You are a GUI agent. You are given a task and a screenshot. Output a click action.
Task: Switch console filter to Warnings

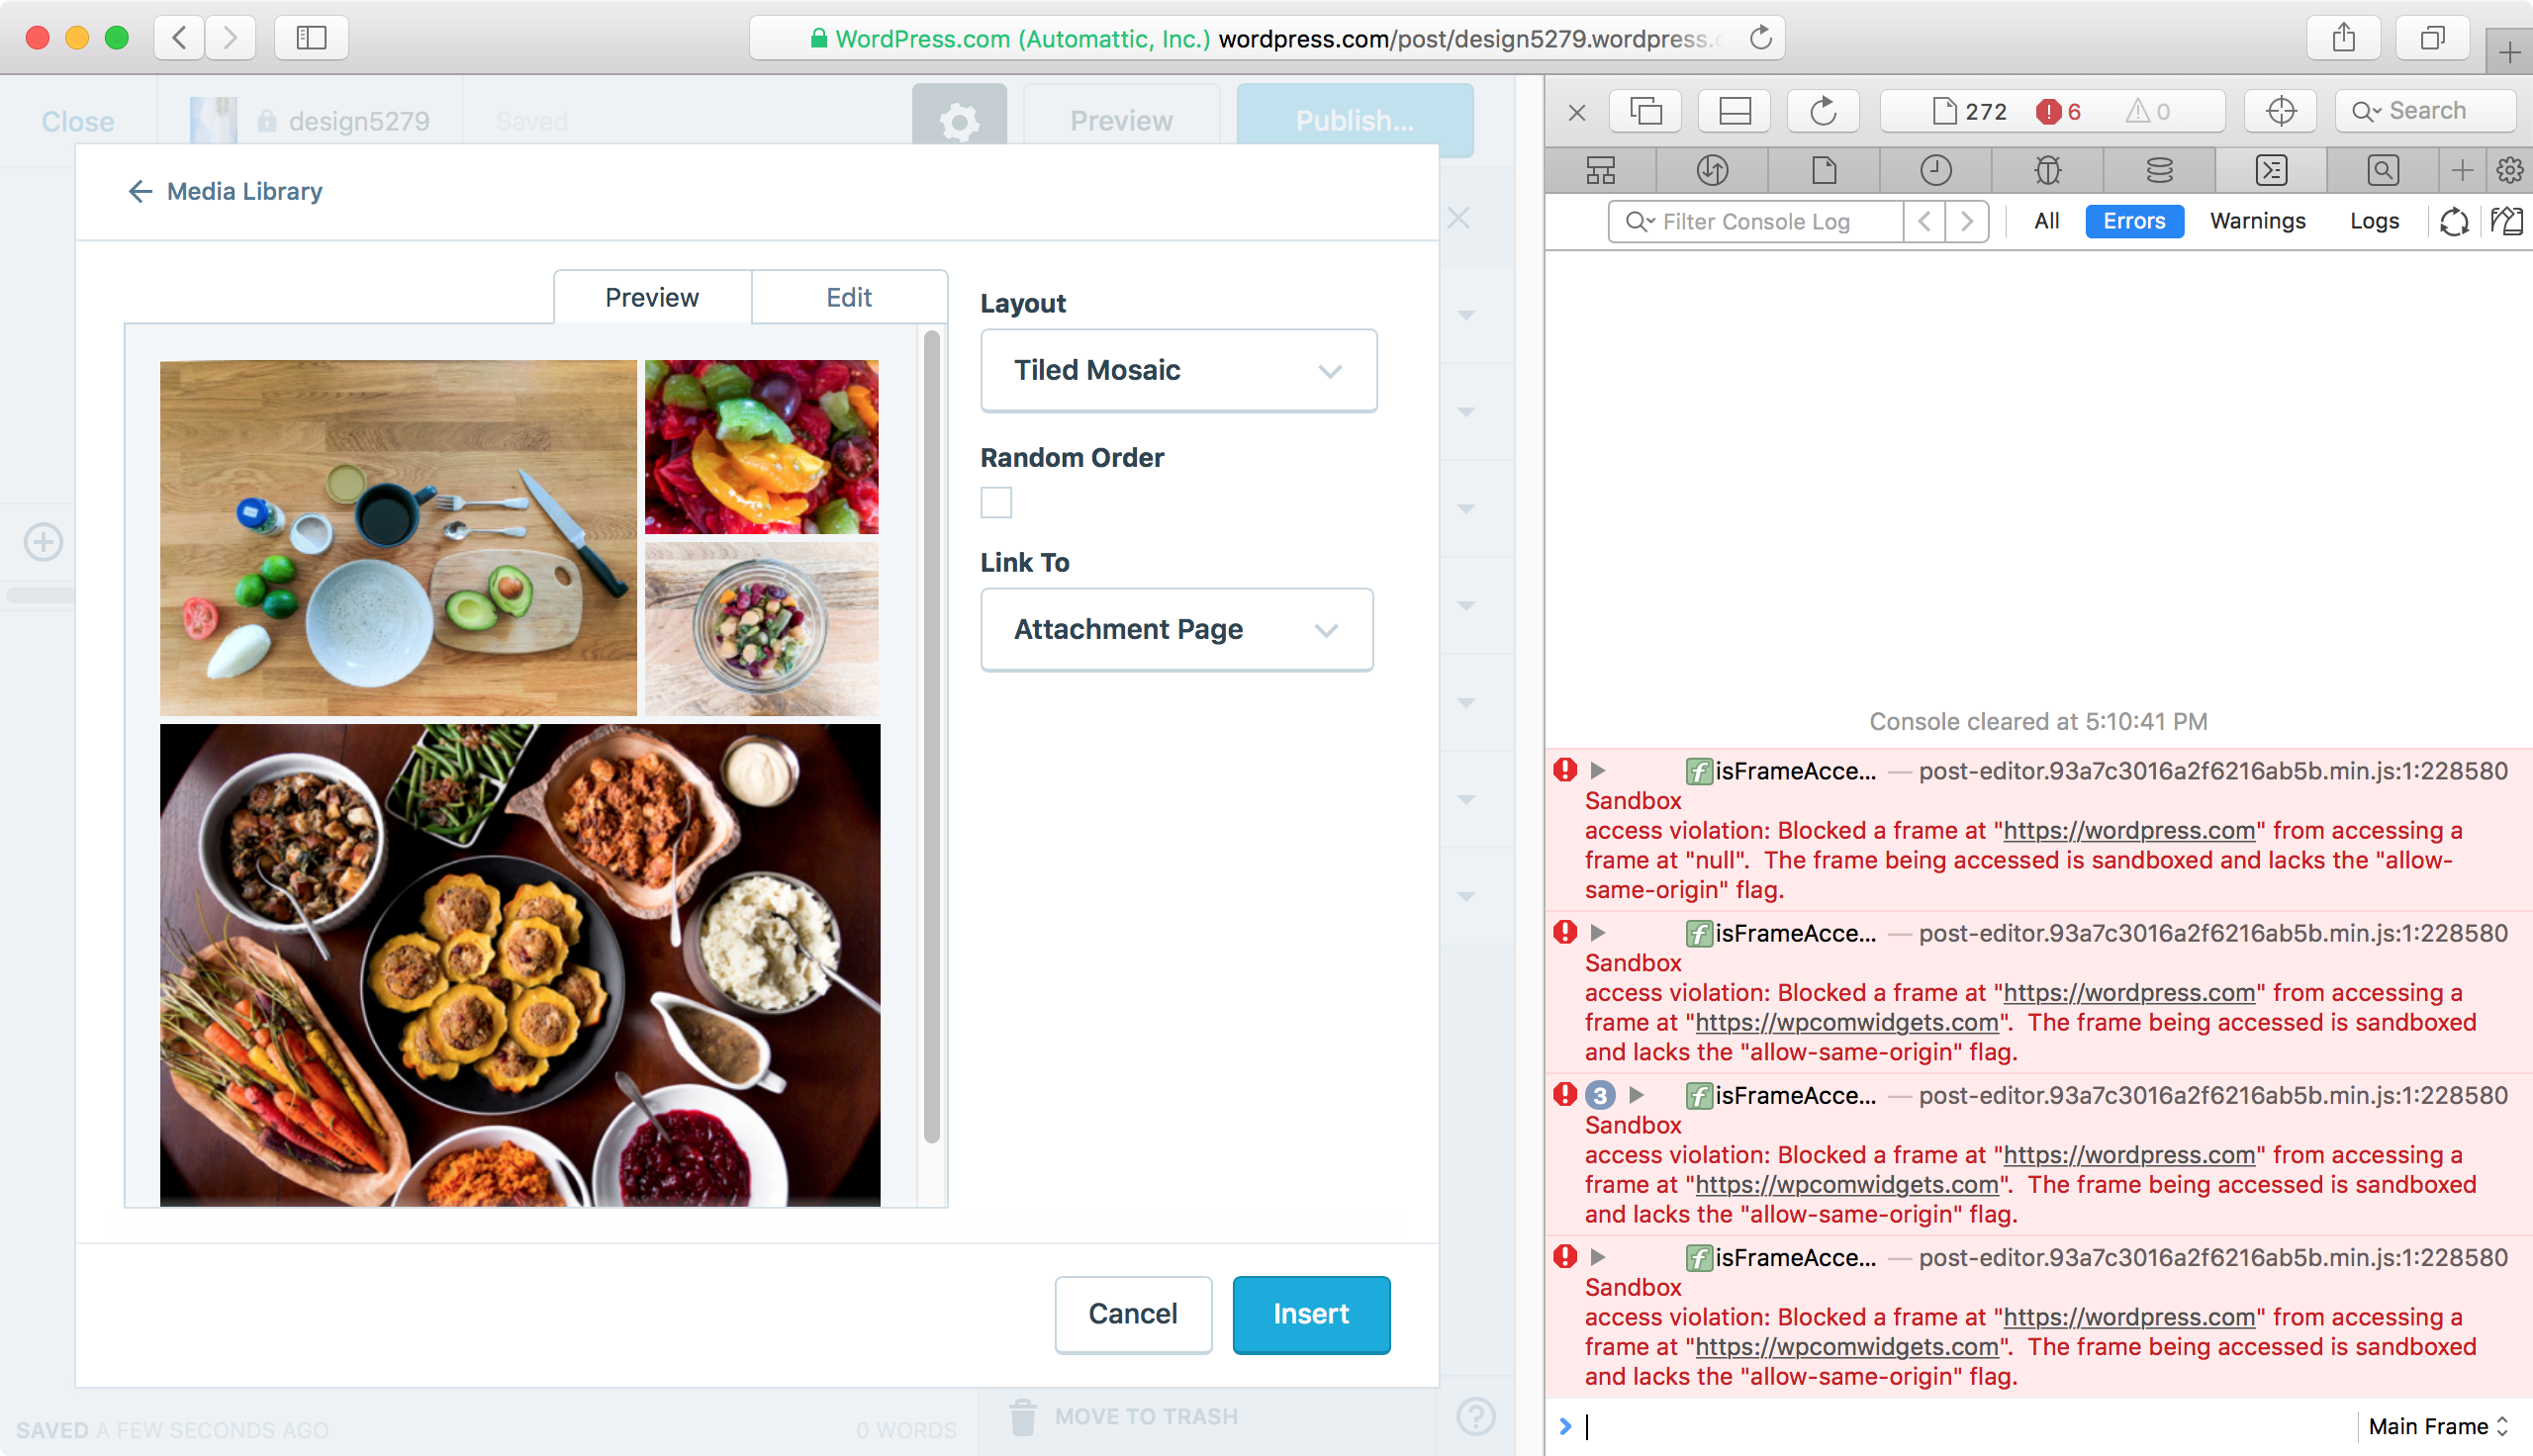pyautogui.click(x=2258, y=221)
